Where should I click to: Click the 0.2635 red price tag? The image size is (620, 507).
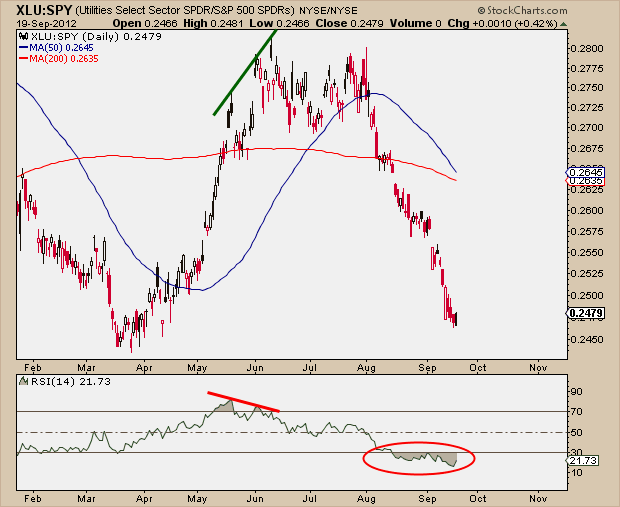tap(586, 181)
